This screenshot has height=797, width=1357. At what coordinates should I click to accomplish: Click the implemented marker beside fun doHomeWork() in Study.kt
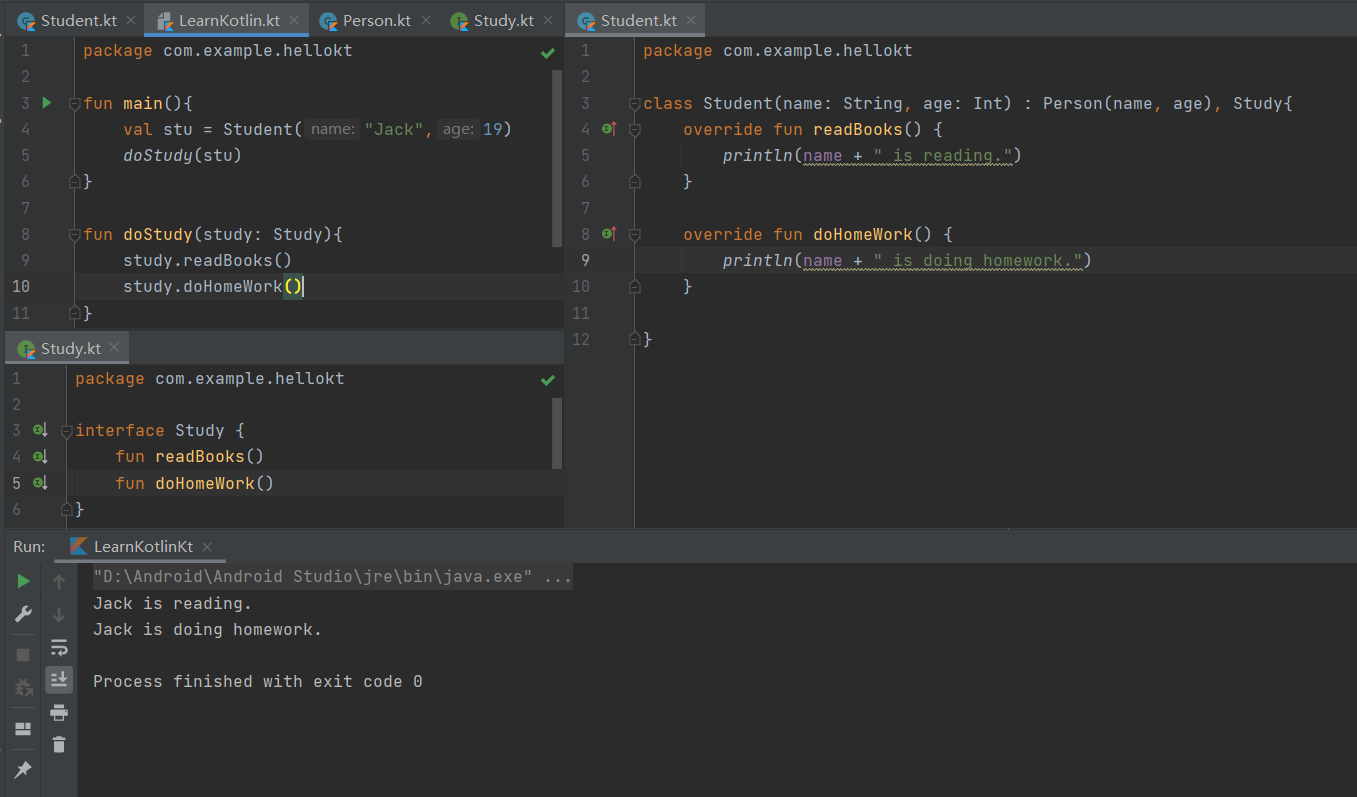coord(40,483)
